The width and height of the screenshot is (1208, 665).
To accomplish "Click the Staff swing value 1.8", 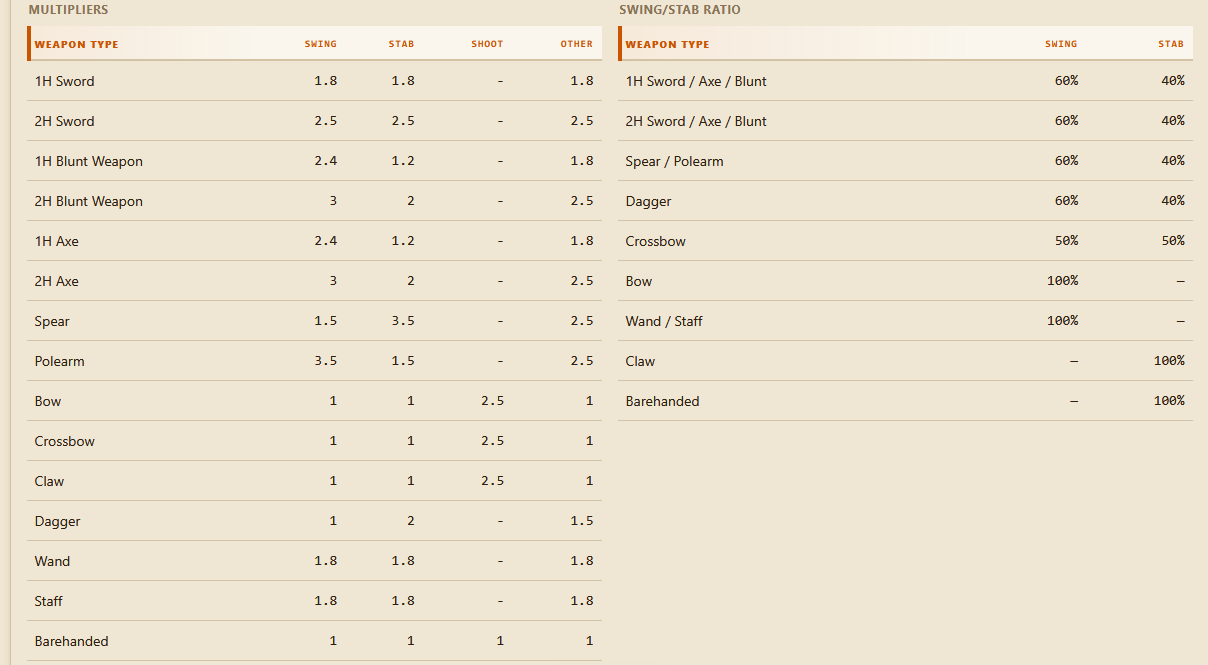I will pos(325,601).
